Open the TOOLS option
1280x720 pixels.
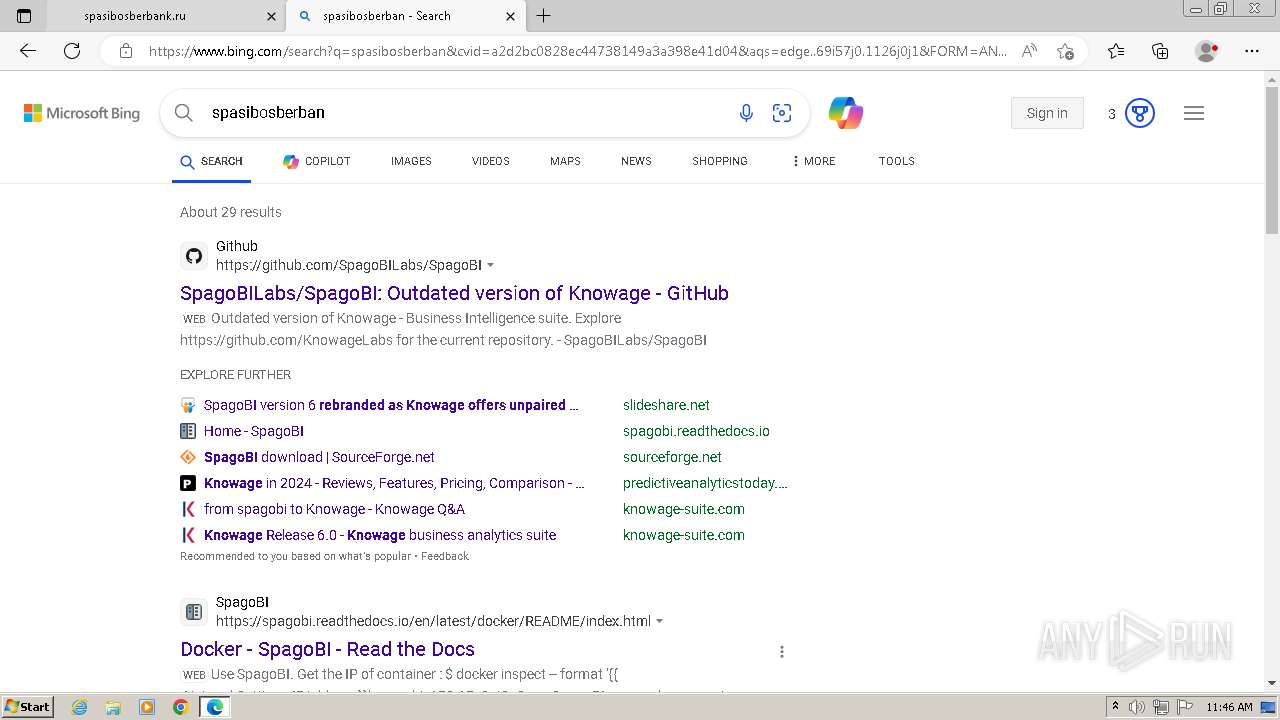897,161
